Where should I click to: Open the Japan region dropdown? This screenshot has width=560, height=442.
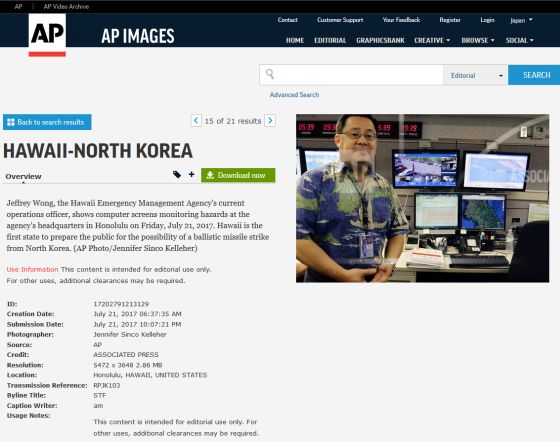pyautogui.click(x=521, y=20)
